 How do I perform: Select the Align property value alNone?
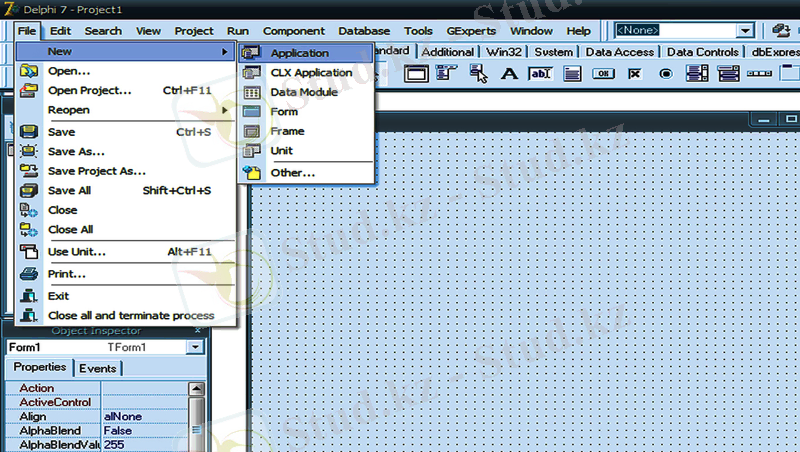145,416
